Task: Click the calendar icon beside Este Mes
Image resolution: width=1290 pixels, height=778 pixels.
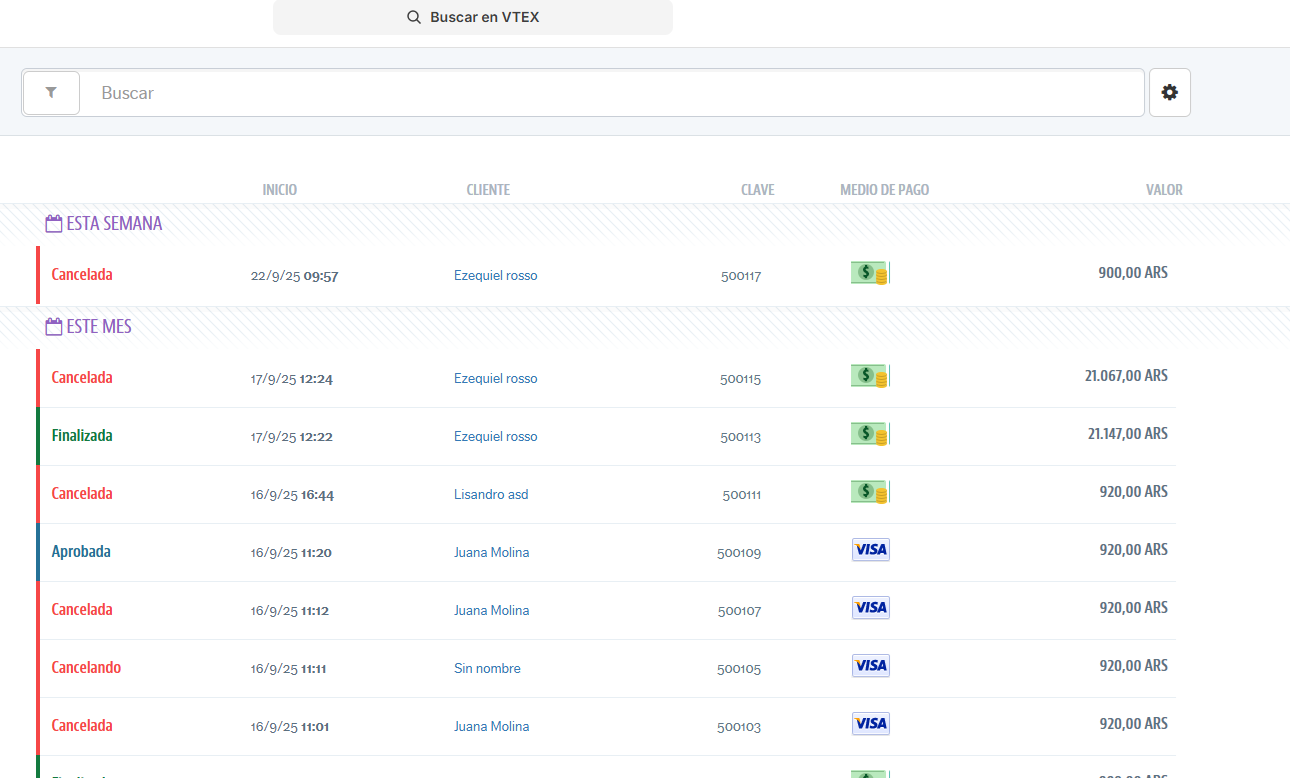Action: [x=54, y=327]
